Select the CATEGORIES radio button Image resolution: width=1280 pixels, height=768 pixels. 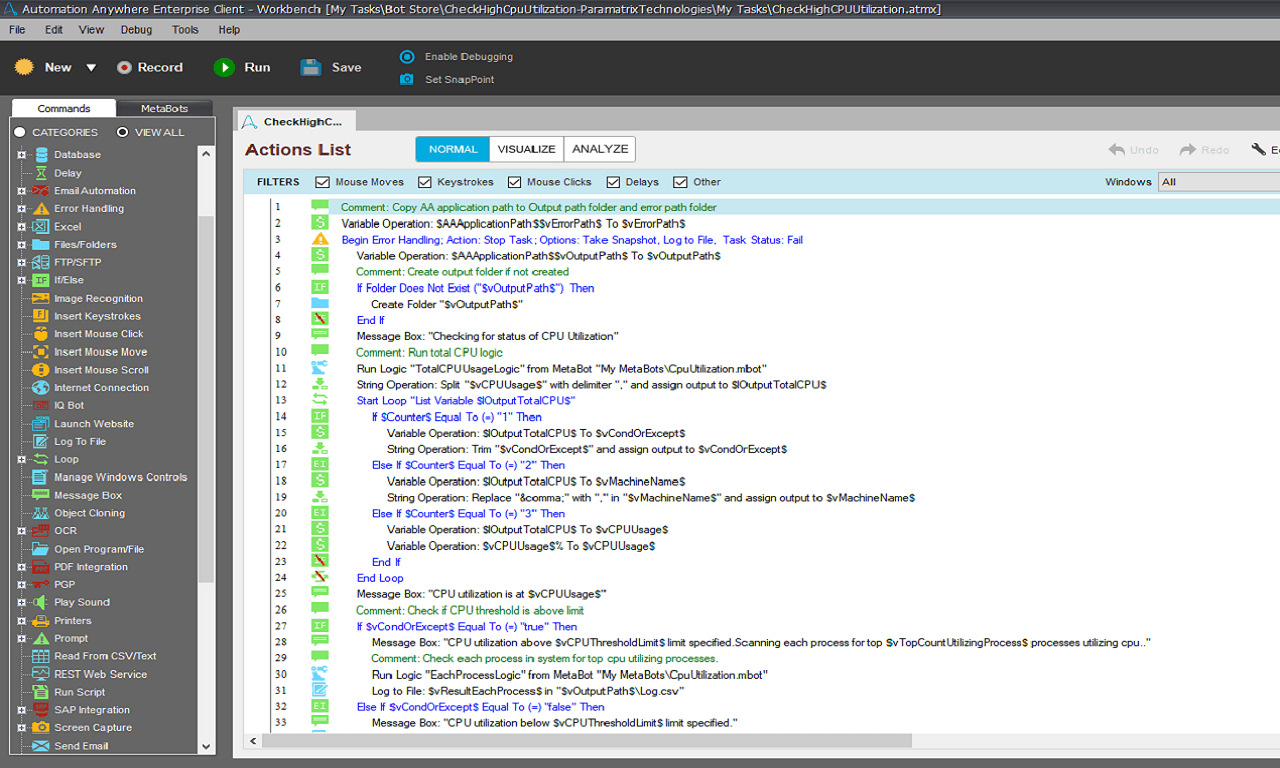coord(20,132)
